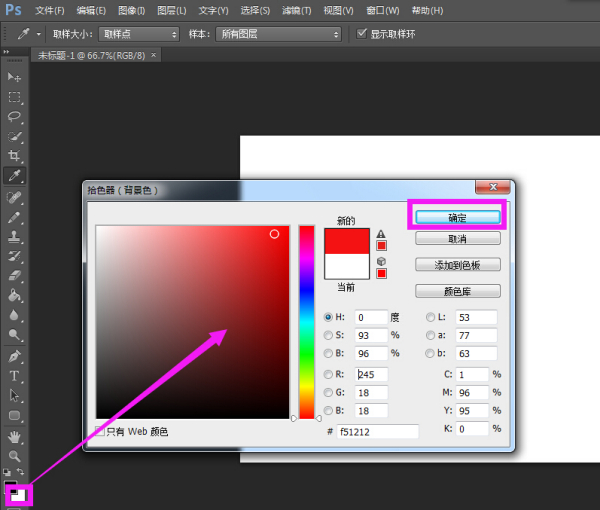The height and width of the screenshot is (510, 600).
Task: Close the 未标题-1 document tab
Action: coord(153,55)
